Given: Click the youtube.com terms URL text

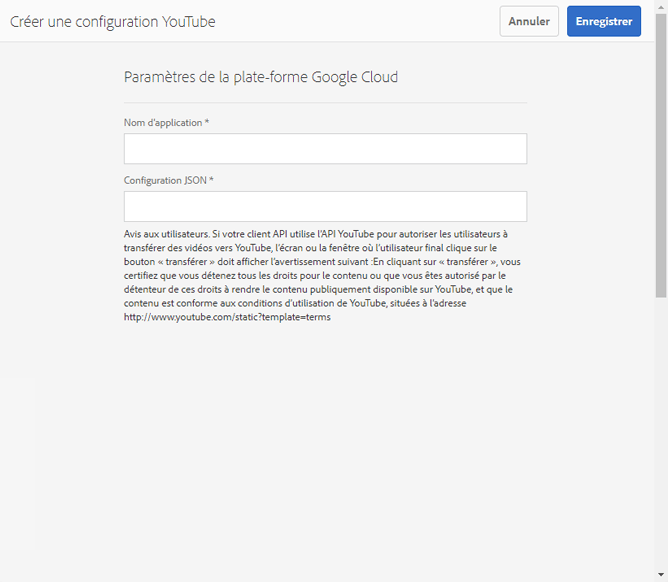Looking at the screenshot, I should click(x=227, y=317).
